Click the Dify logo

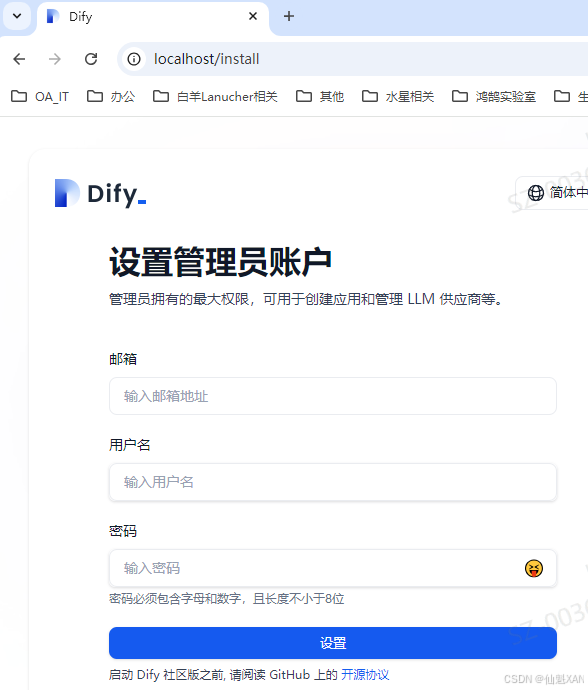click(100, 193)
